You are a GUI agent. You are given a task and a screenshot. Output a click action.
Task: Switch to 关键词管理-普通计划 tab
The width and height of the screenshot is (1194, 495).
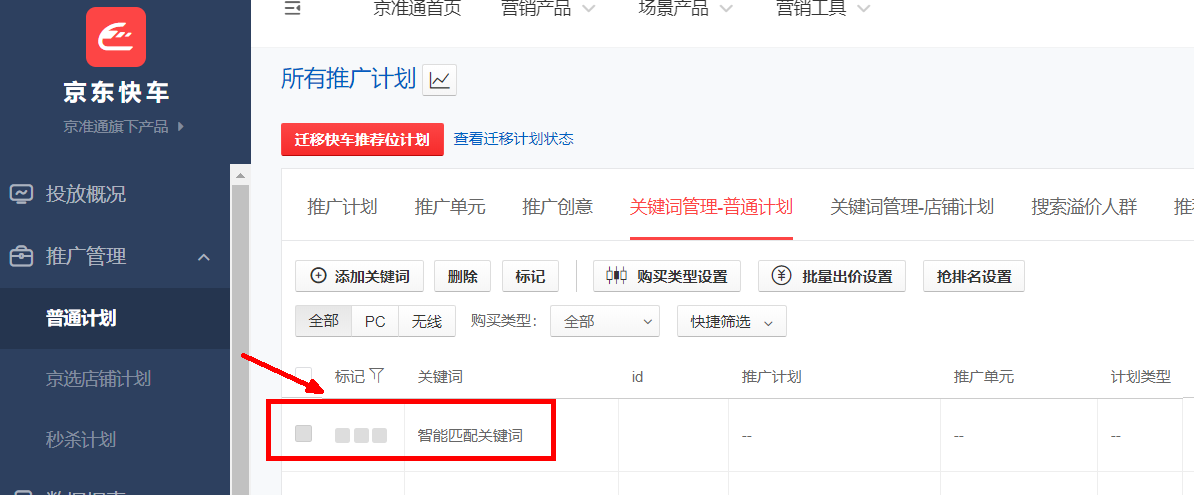tap(712, 206)
